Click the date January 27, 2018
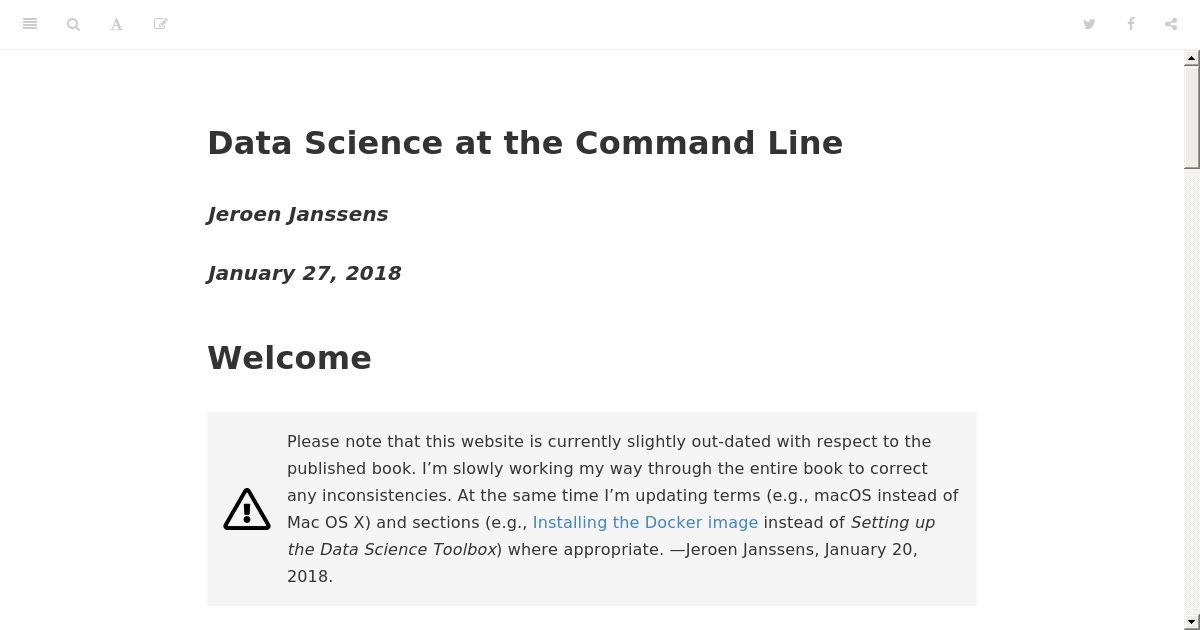The image size is (1200, 630). click(304, 273)
